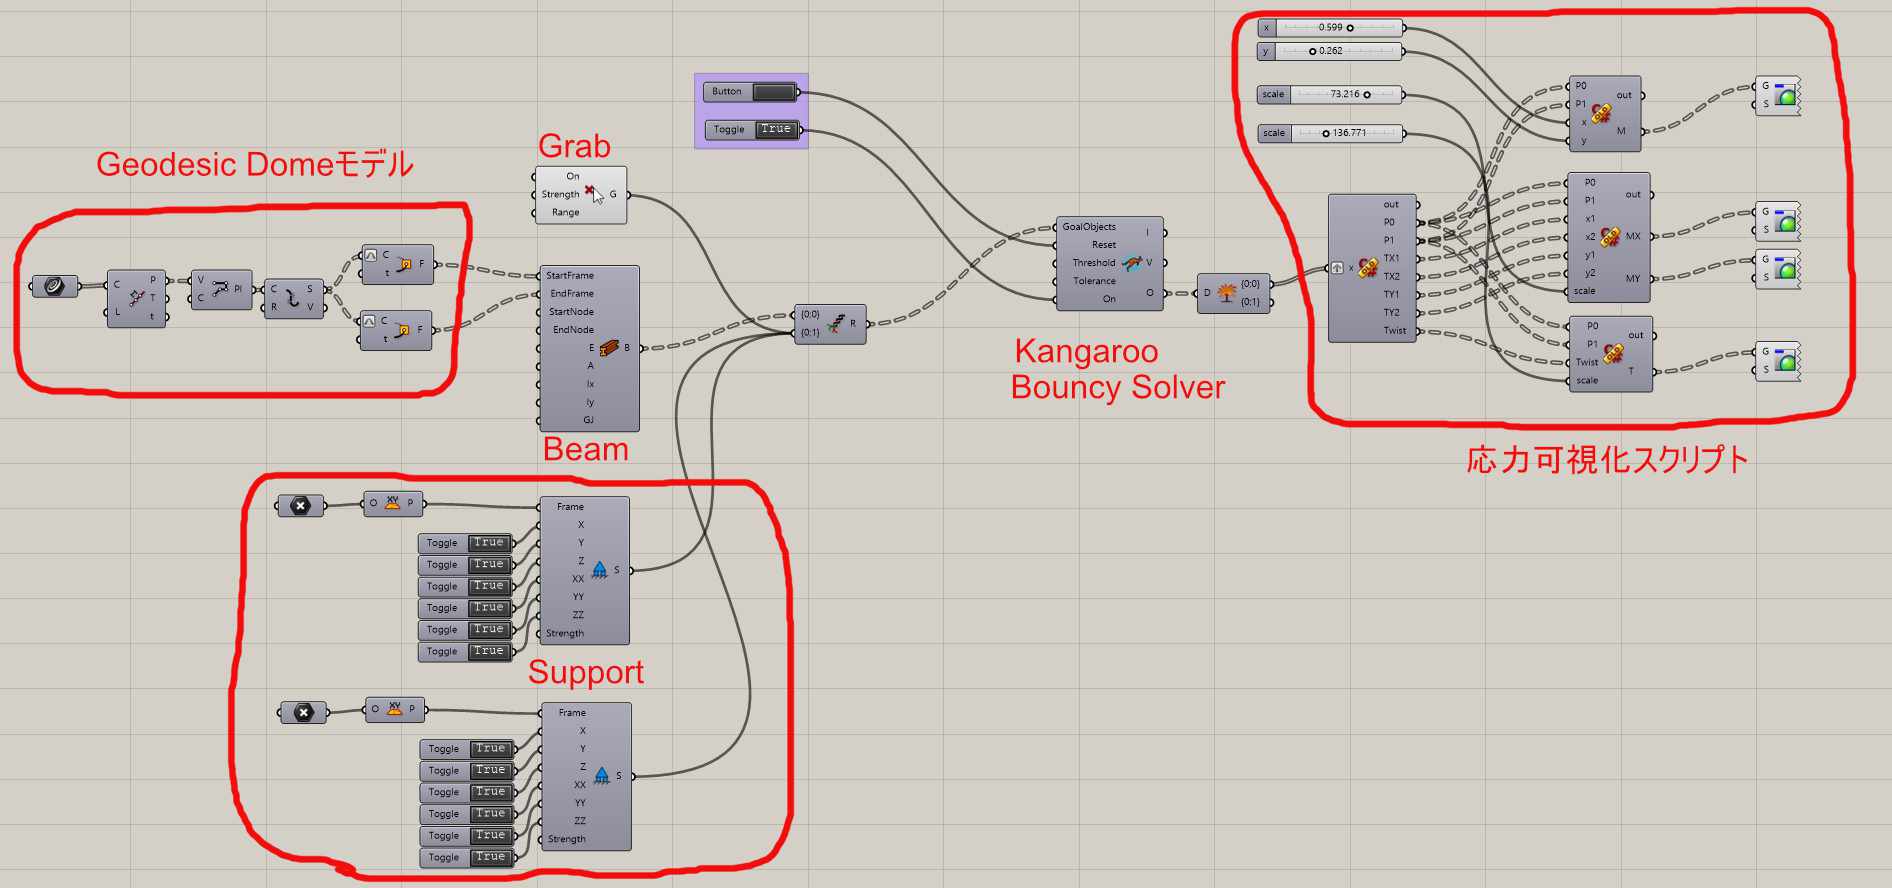1892x888 pixels.
Task: Click the EndFrame input on the Beam component
Action: coord(572,294)
